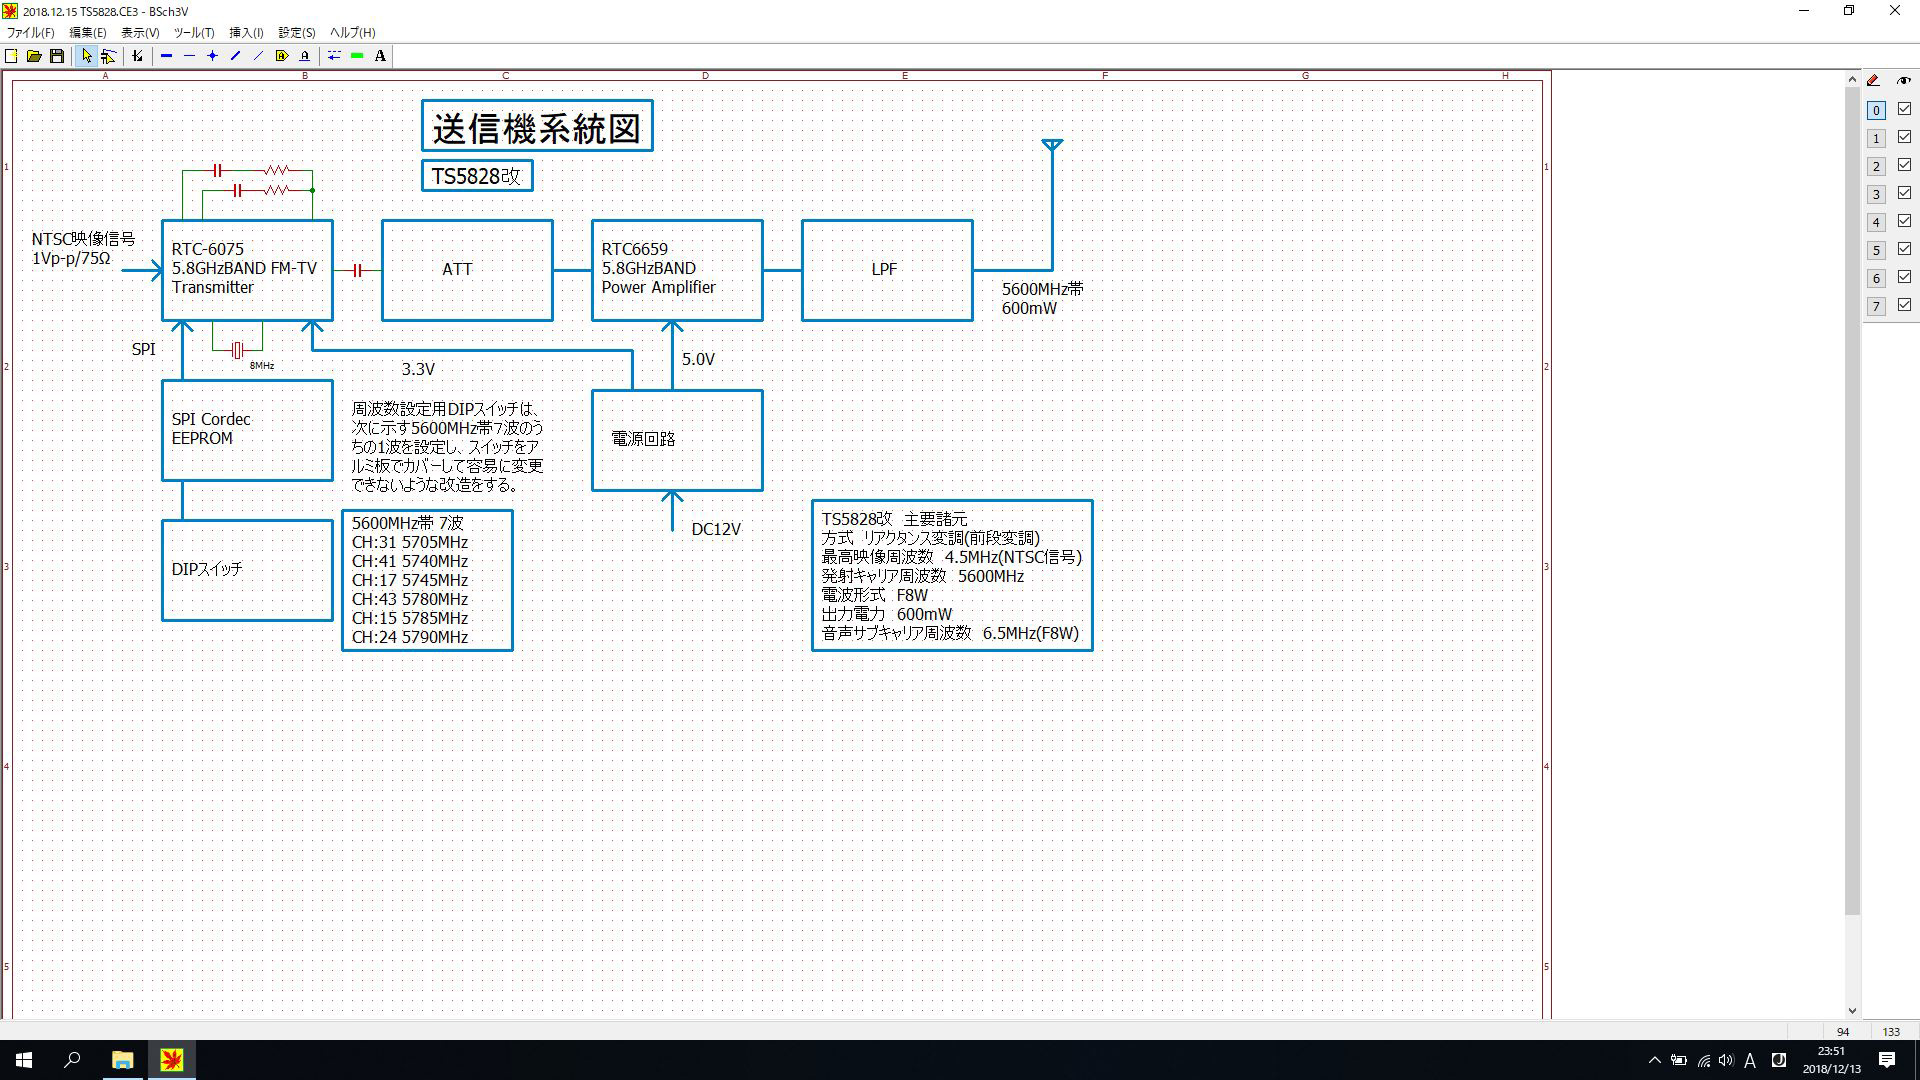The height and width of the screenshot is (1080, 1920).
Task: Select the TS5828改 label
Action: pos(476,176)
